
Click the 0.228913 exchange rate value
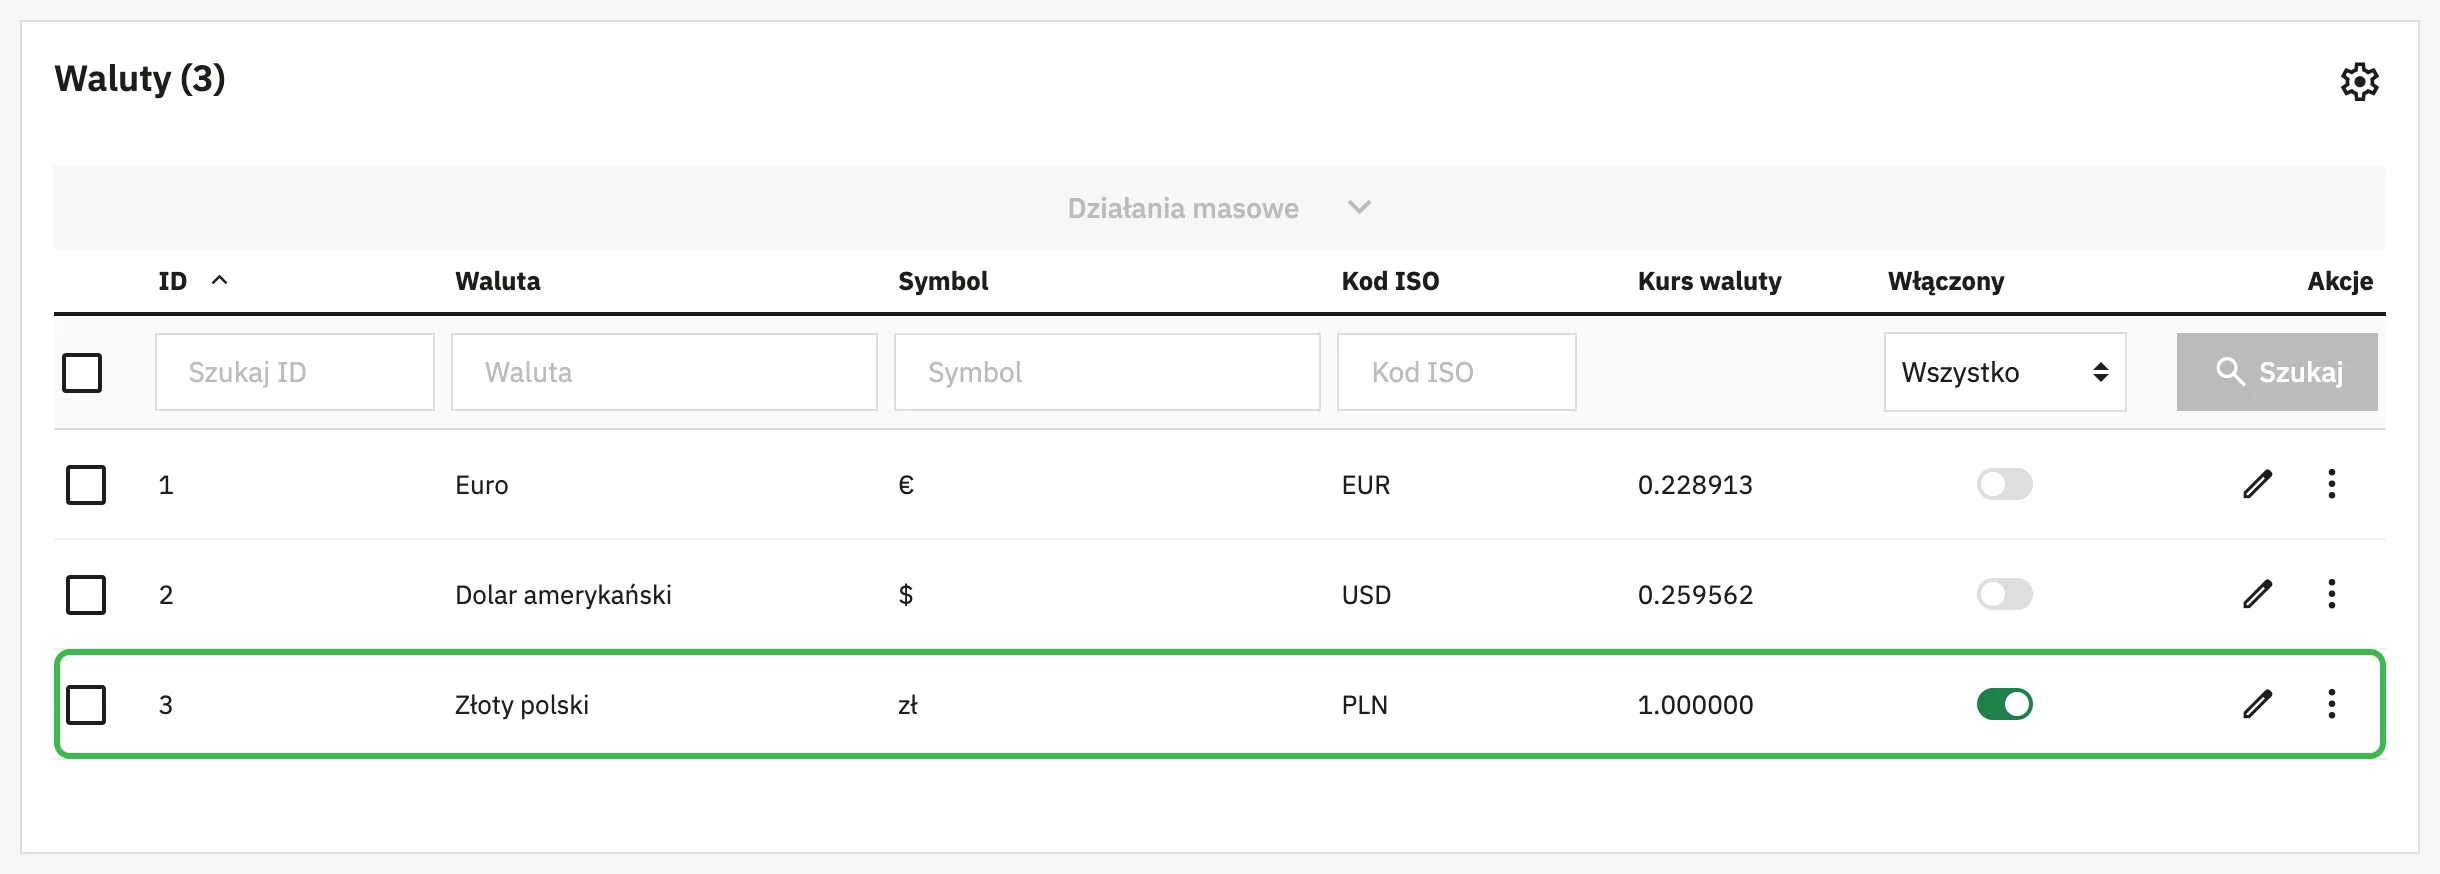1695,485
